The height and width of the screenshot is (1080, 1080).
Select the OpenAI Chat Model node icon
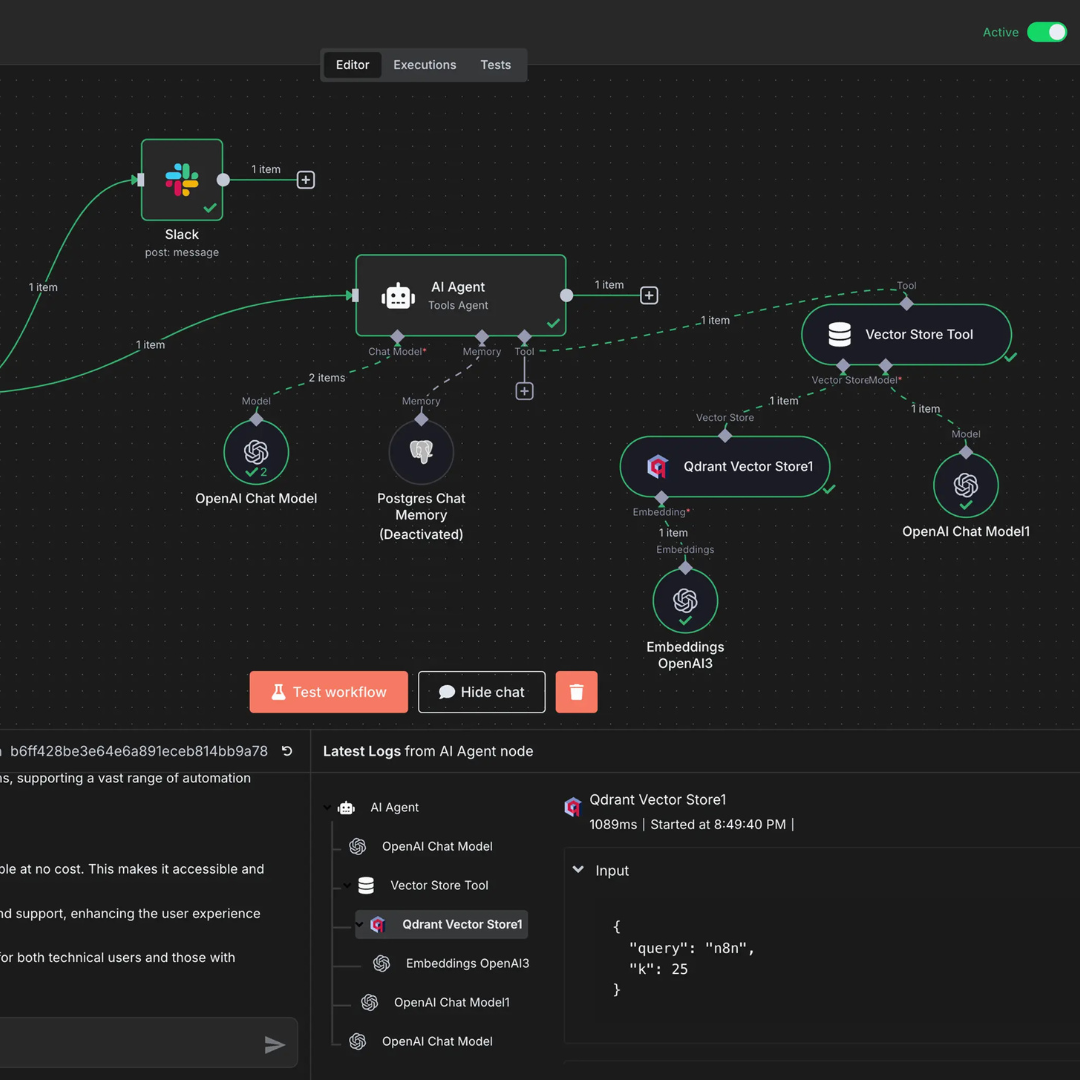point(256,451)
